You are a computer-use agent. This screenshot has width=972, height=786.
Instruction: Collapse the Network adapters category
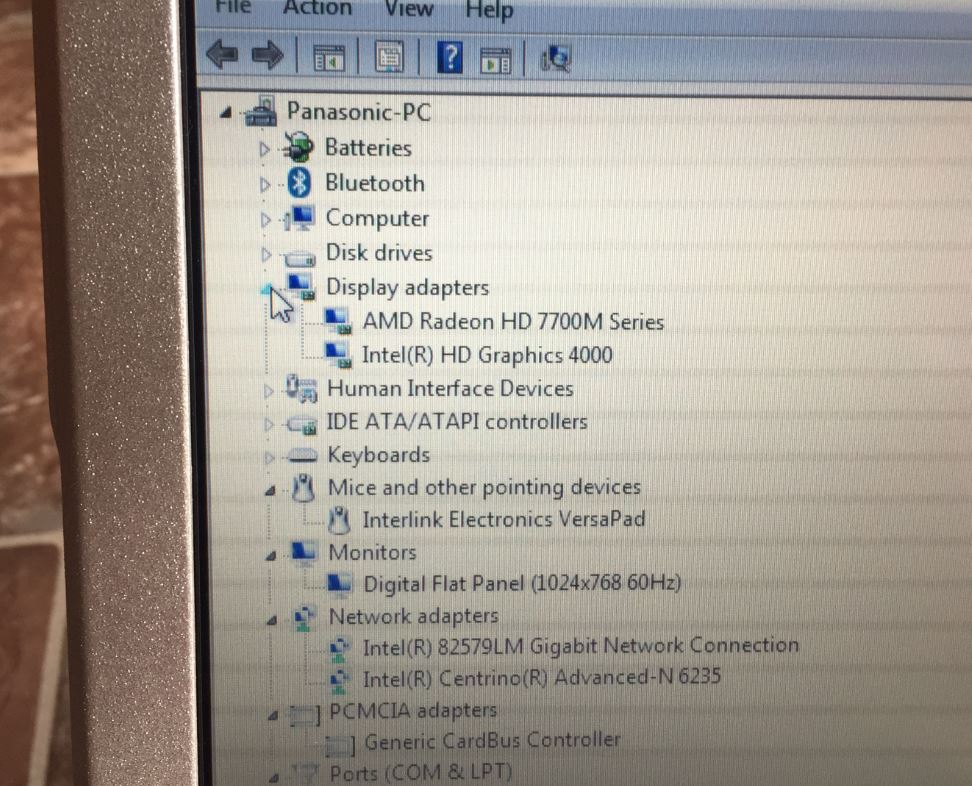pos(272,620)
